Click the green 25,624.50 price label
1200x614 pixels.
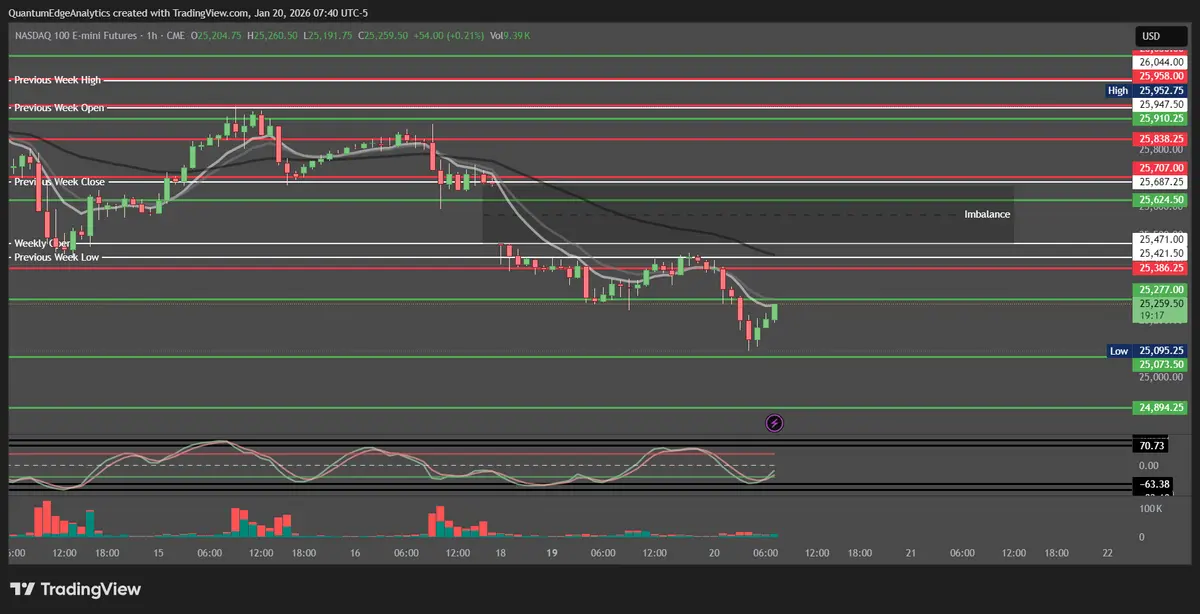click(1160, 200)
